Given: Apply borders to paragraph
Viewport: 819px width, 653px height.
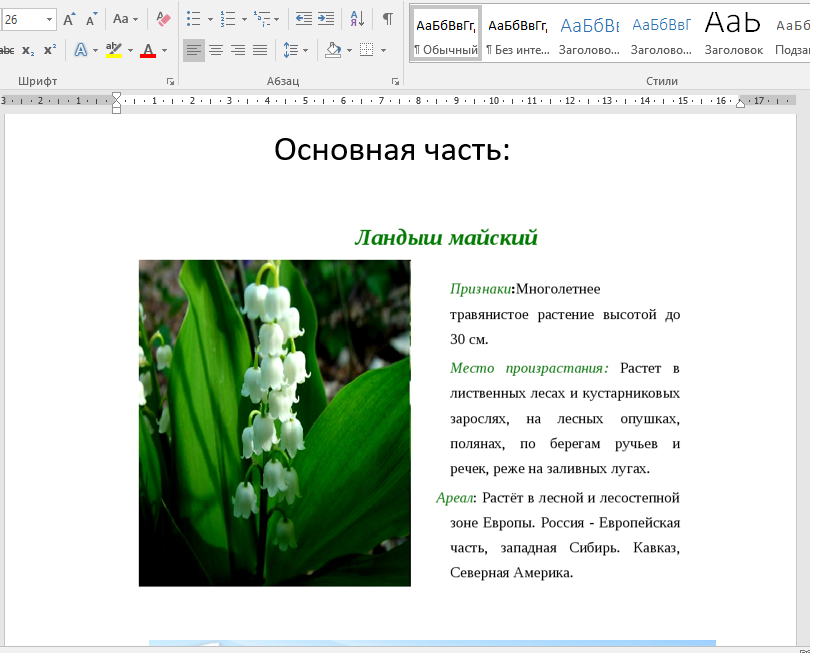Looking at the screenshot, I should (367, 50).
